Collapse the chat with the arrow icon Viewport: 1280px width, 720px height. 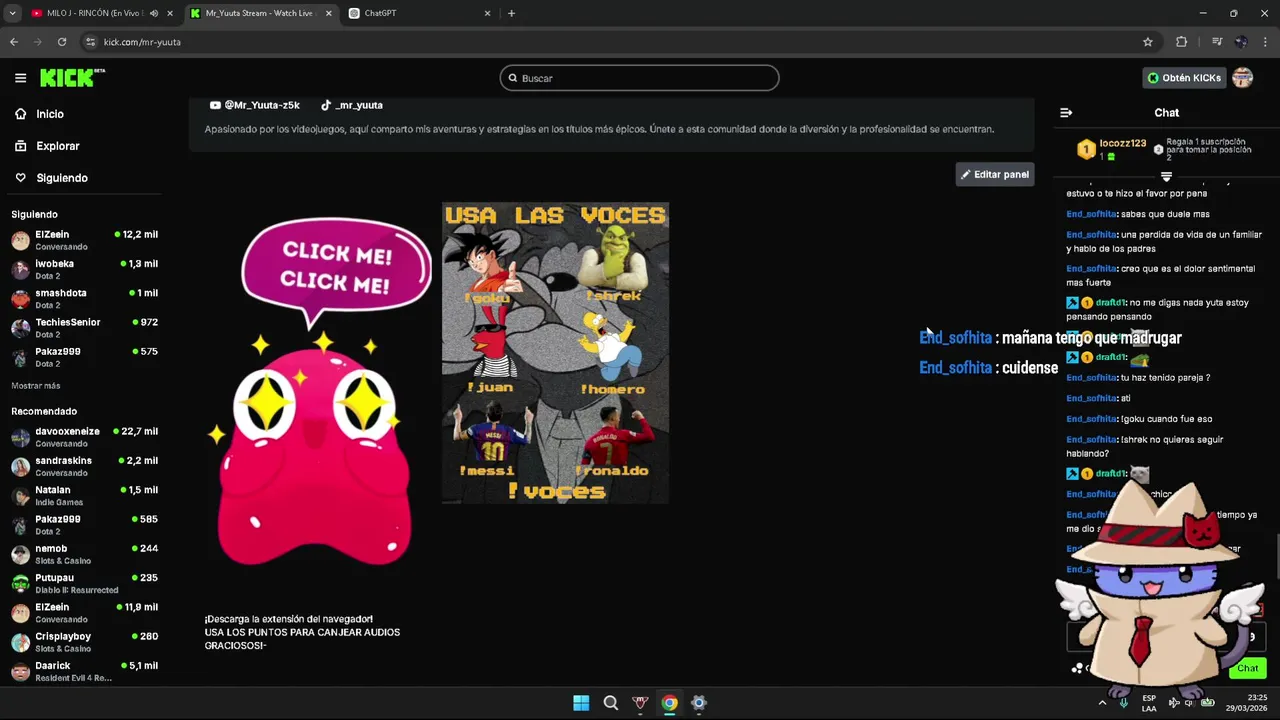pyautogui.click(x=1066, y=113)
